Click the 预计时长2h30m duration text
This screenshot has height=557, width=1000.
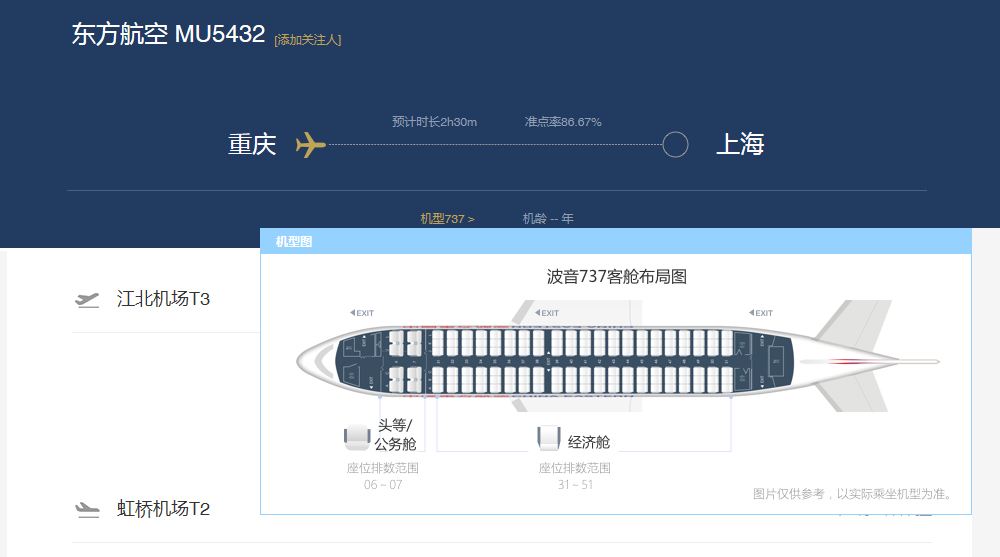[434, 122]
